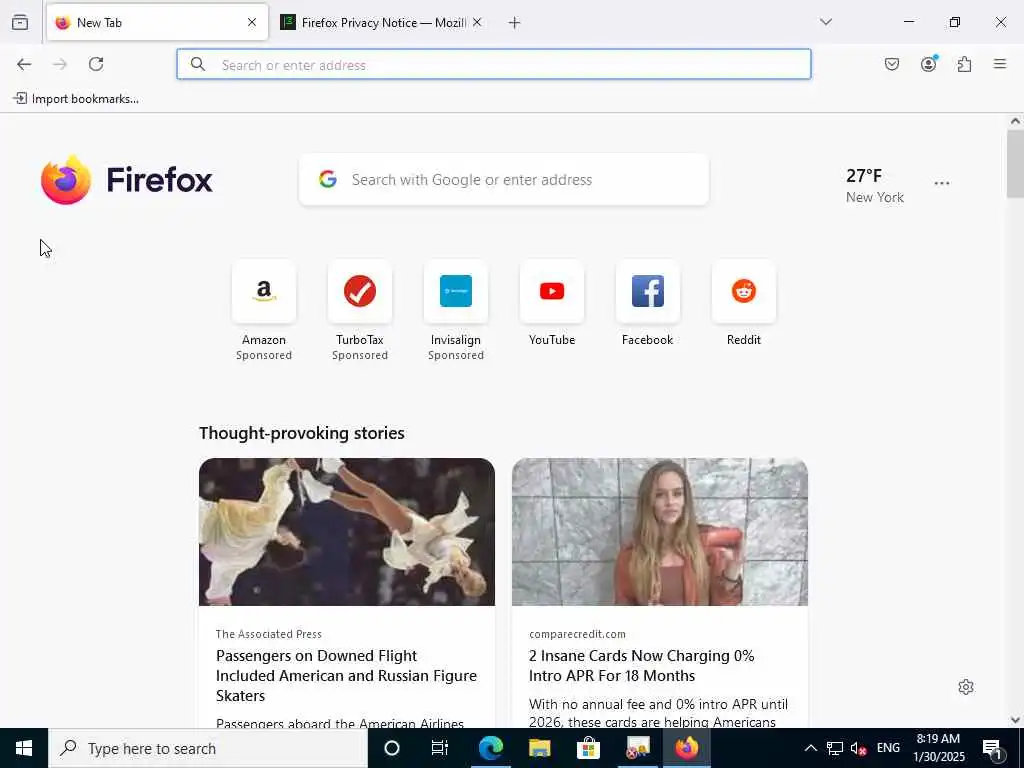Open Cortana circle icon on taskbar
1024x768 pixels.
[392, 748]
